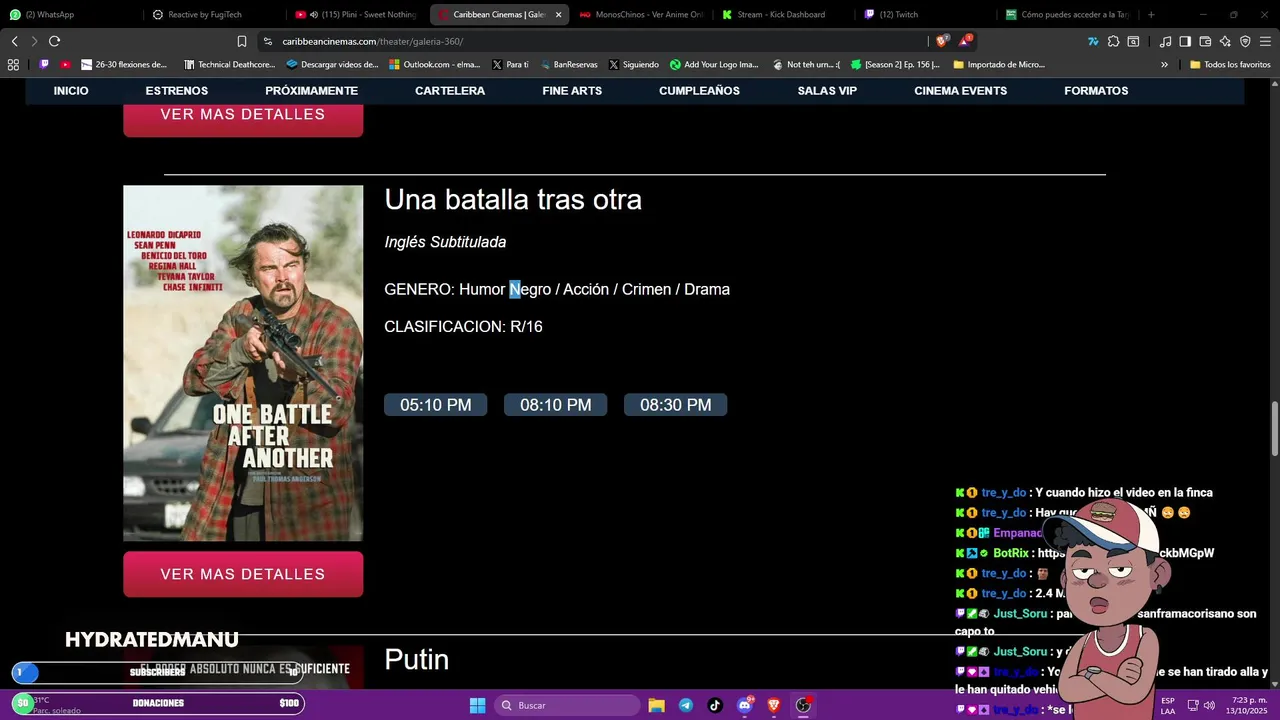The image size is (1280, 720).
Task: Switch to the Plini - Sweet Nothing tab
Action: coord(357,14)
